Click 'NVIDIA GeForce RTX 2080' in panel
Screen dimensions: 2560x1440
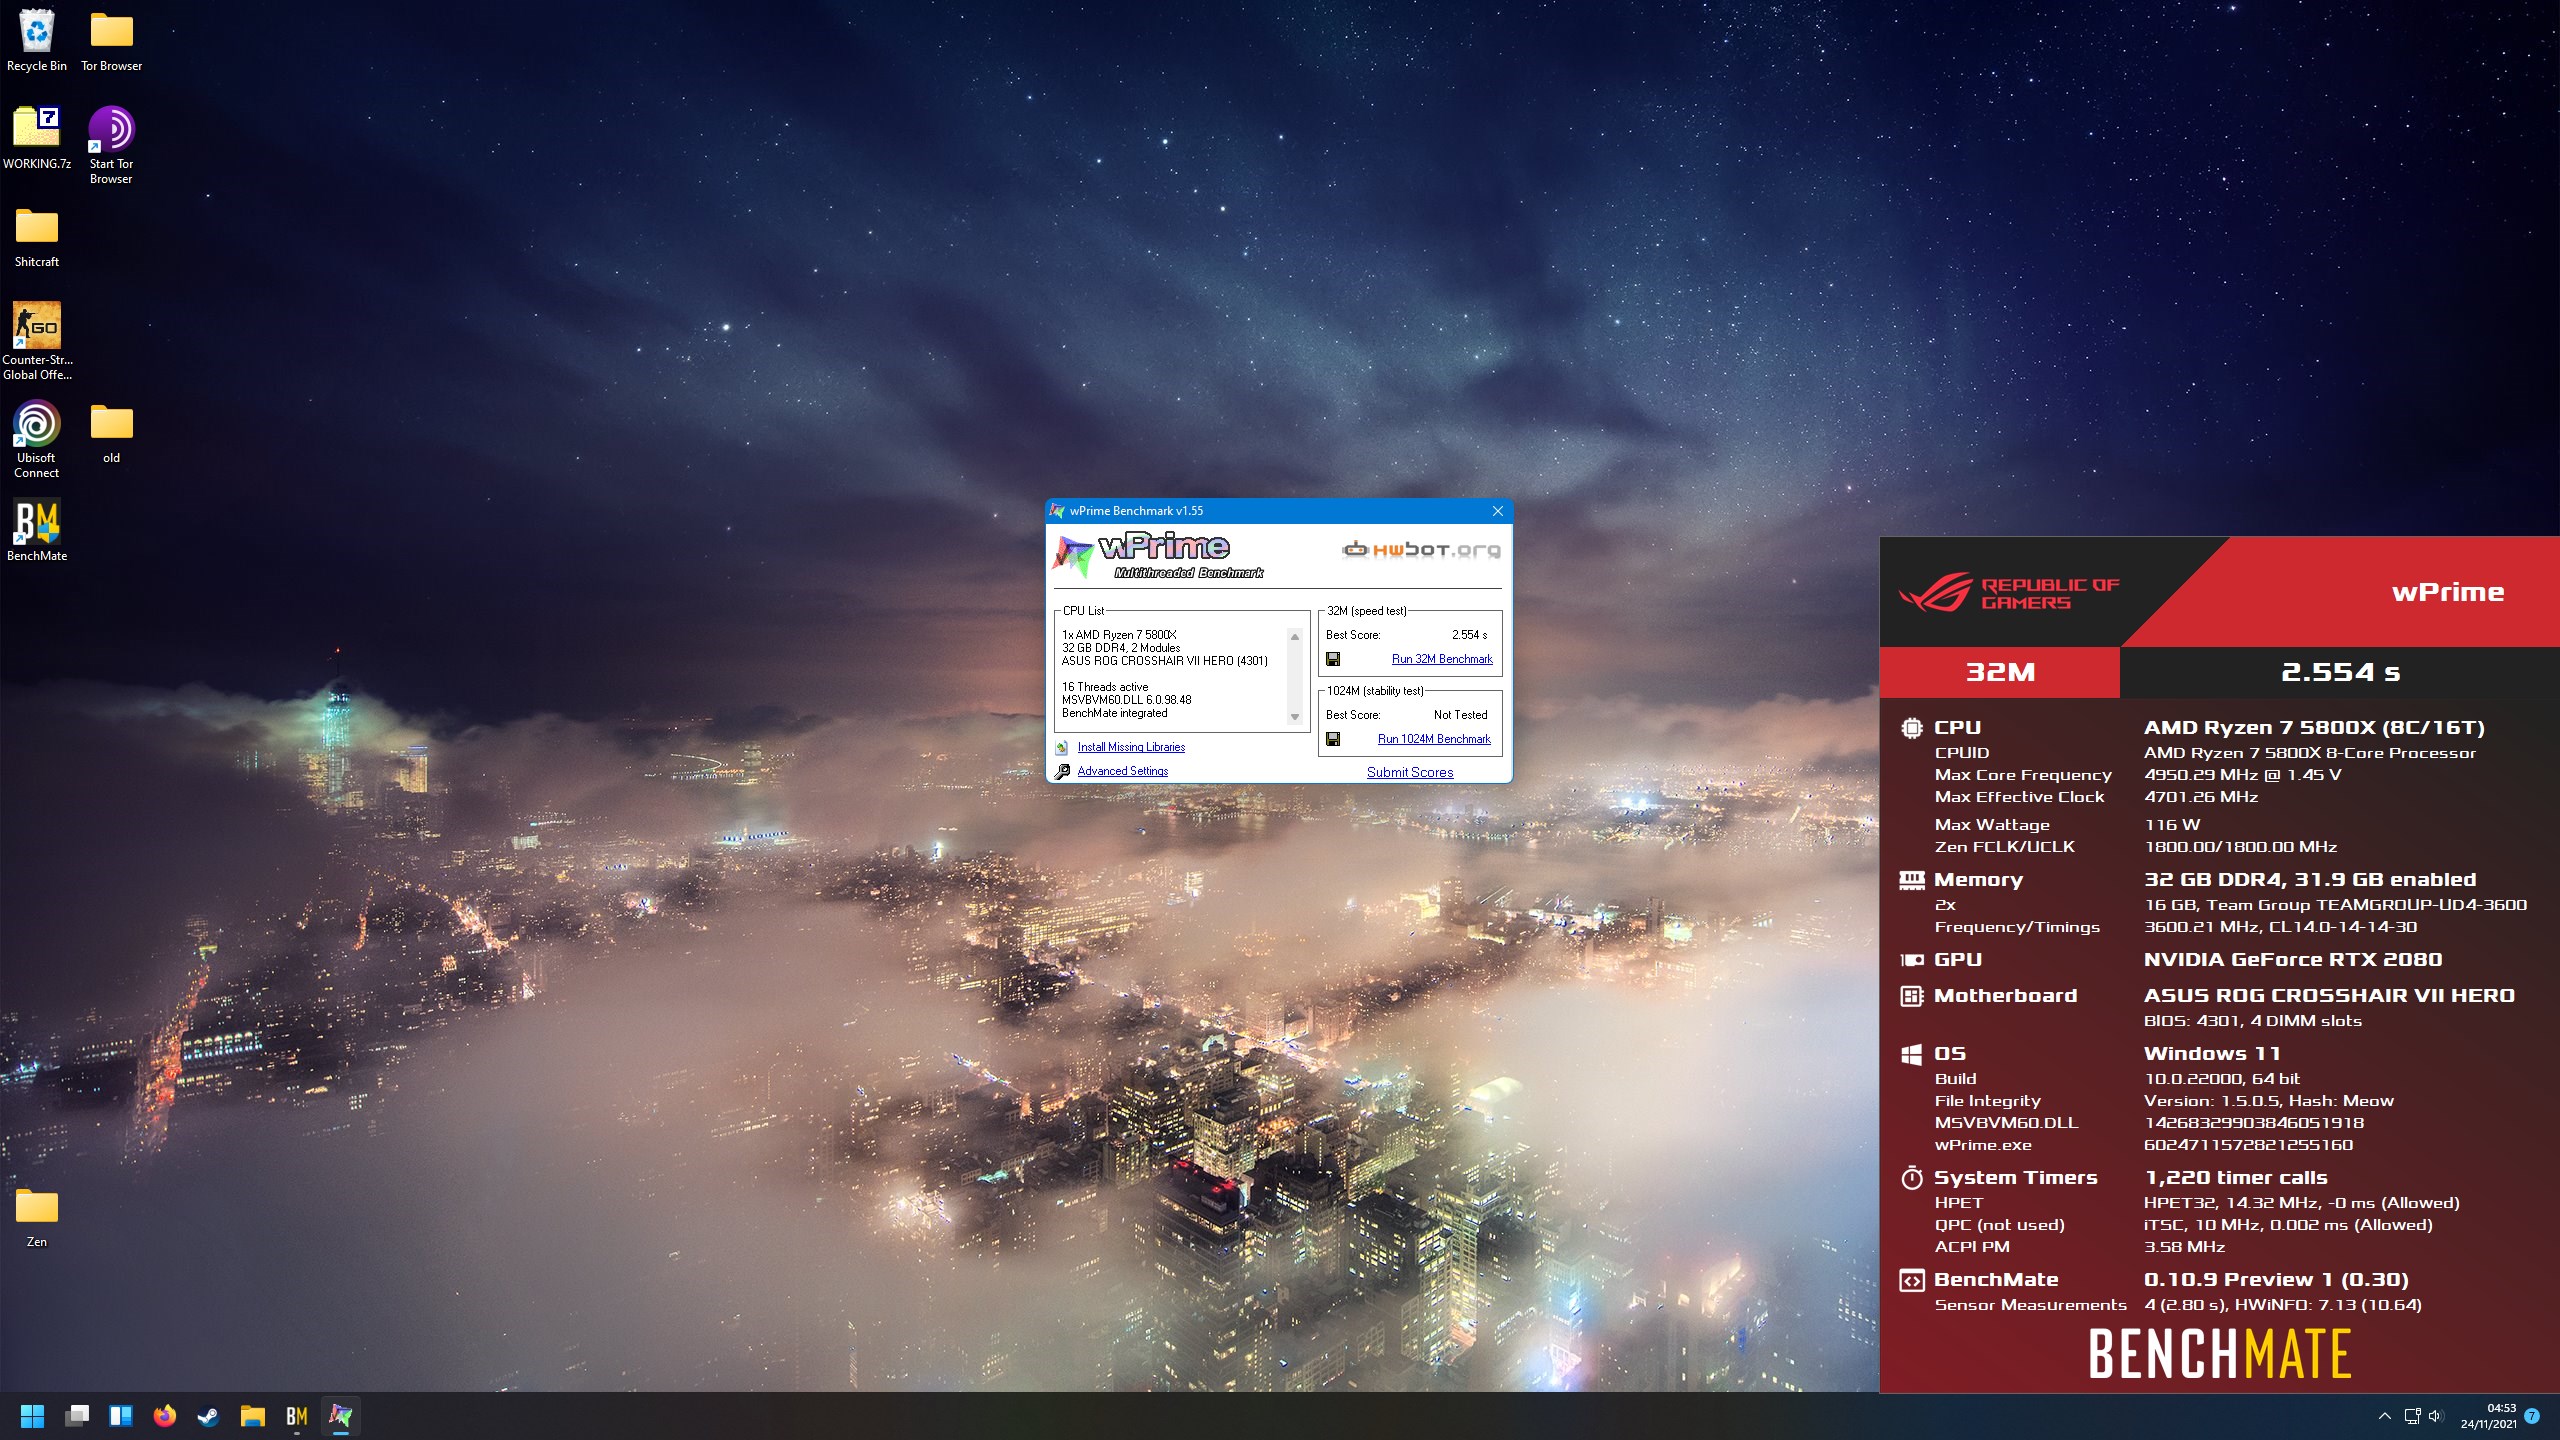click(2293, 960)
